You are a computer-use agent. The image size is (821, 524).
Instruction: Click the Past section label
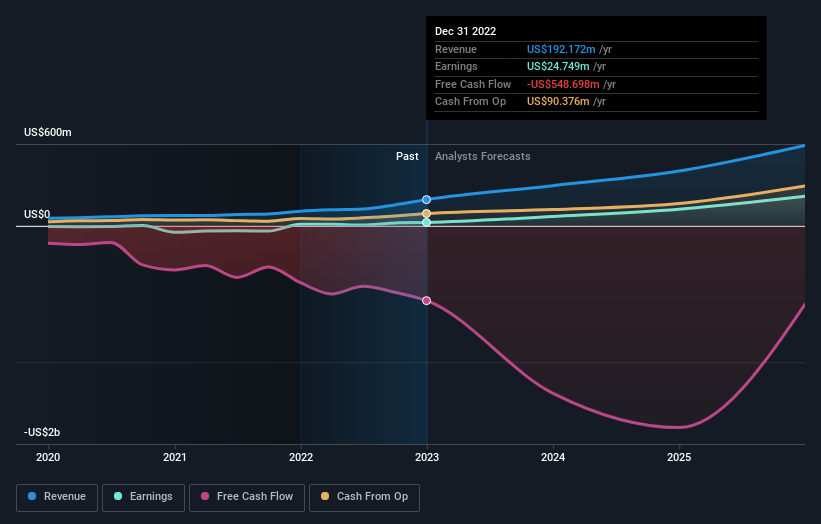(407, 157)
